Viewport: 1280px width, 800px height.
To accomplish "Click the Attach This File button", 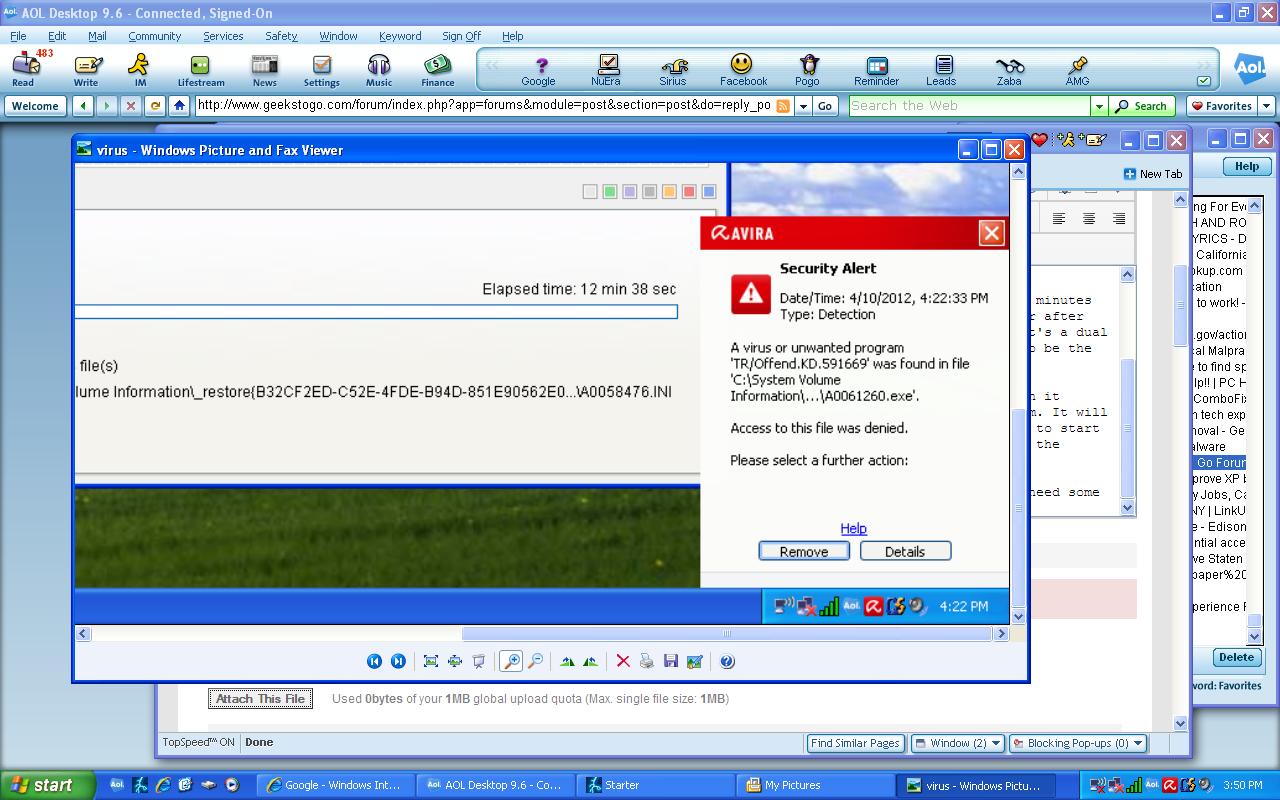I will pyautogui.click(x=260, y=699).
